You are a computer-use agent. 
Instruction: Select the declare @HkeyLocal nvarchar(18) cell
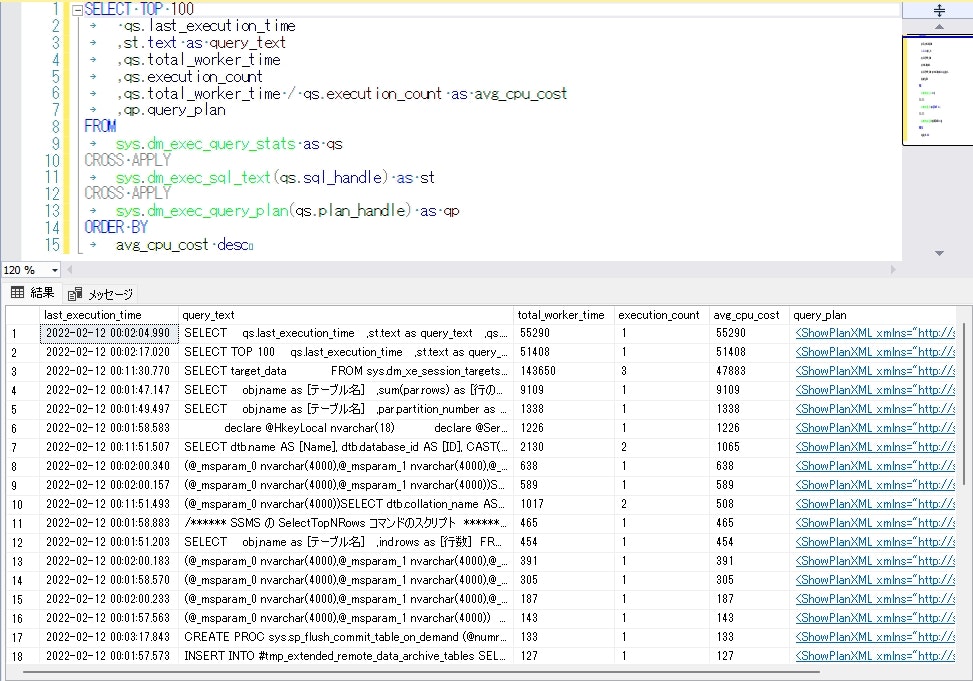pyautogui.click(x=346, y=428)
